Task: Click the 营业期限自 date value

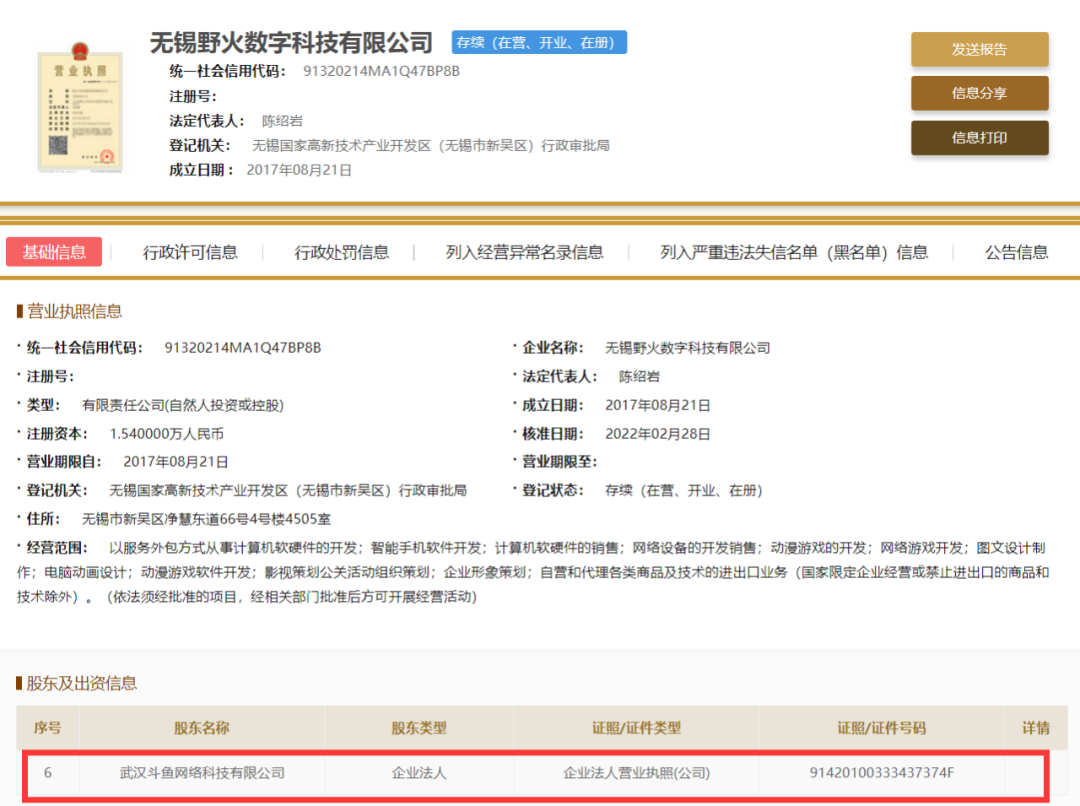Action: (176, 462)
